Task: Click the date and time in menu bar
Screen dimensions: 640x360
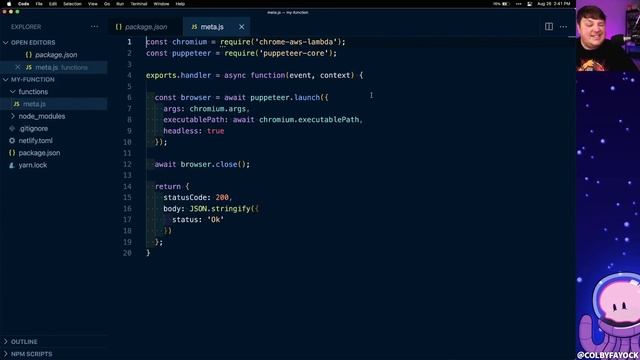Action: 553,4
